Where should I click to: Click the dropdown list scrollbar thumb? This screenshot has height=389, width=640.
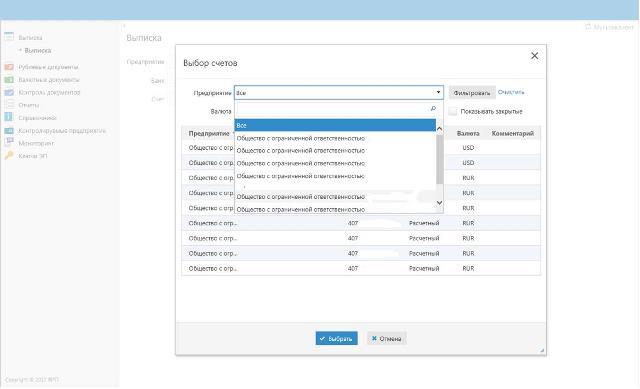(x=440, y=159)
